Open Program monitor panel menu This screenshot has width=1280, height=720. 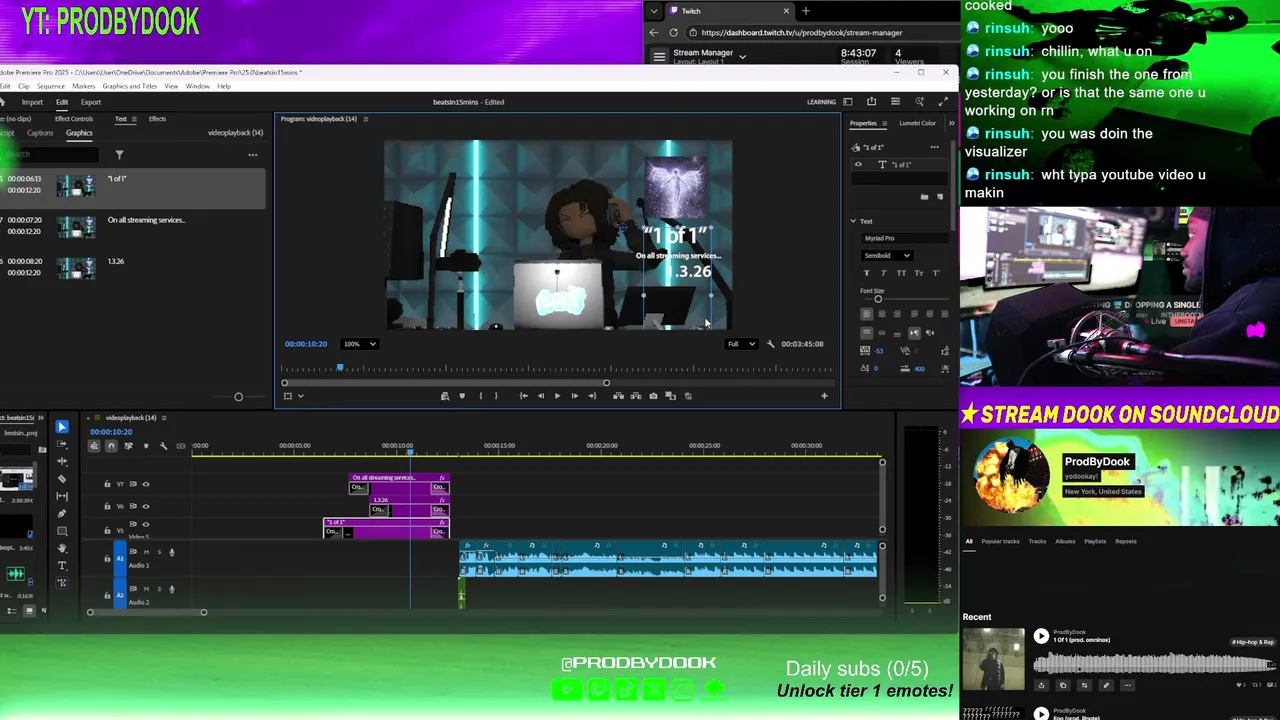click(x=365, y=119)
